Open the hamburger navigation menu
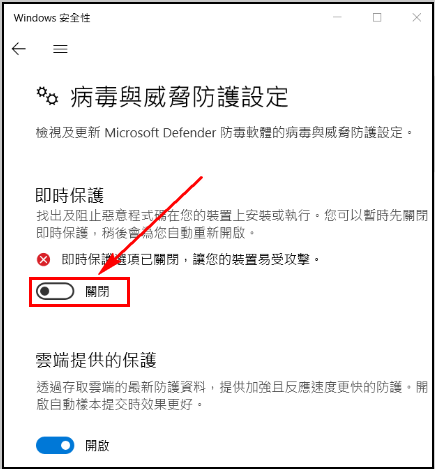The image size is (435, 469). pos(60,49)
